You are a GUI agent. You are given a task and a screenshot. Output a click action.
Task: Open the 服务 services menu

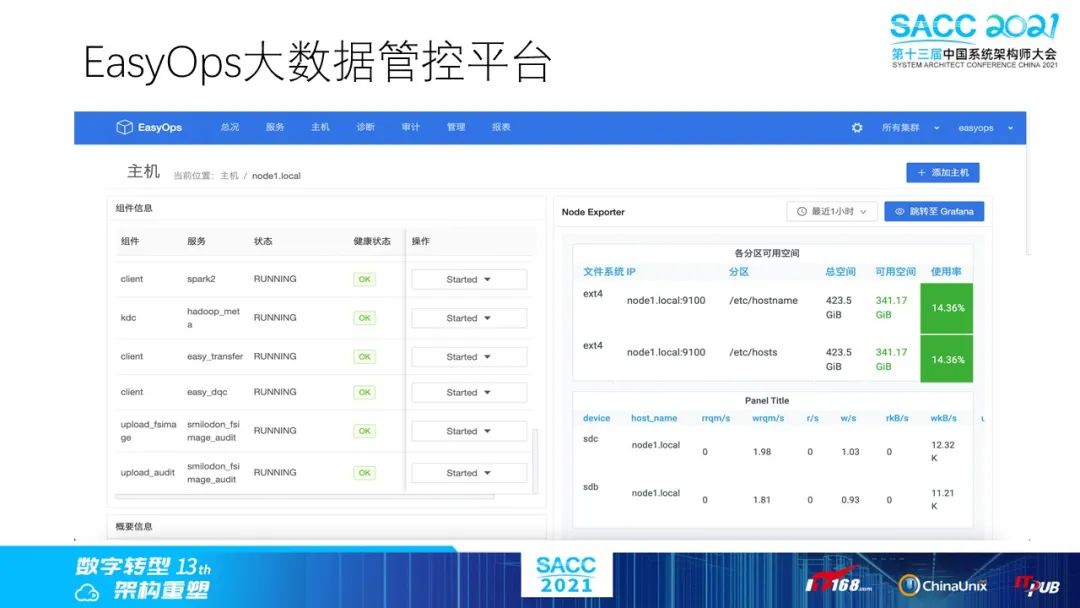(275, 127)
